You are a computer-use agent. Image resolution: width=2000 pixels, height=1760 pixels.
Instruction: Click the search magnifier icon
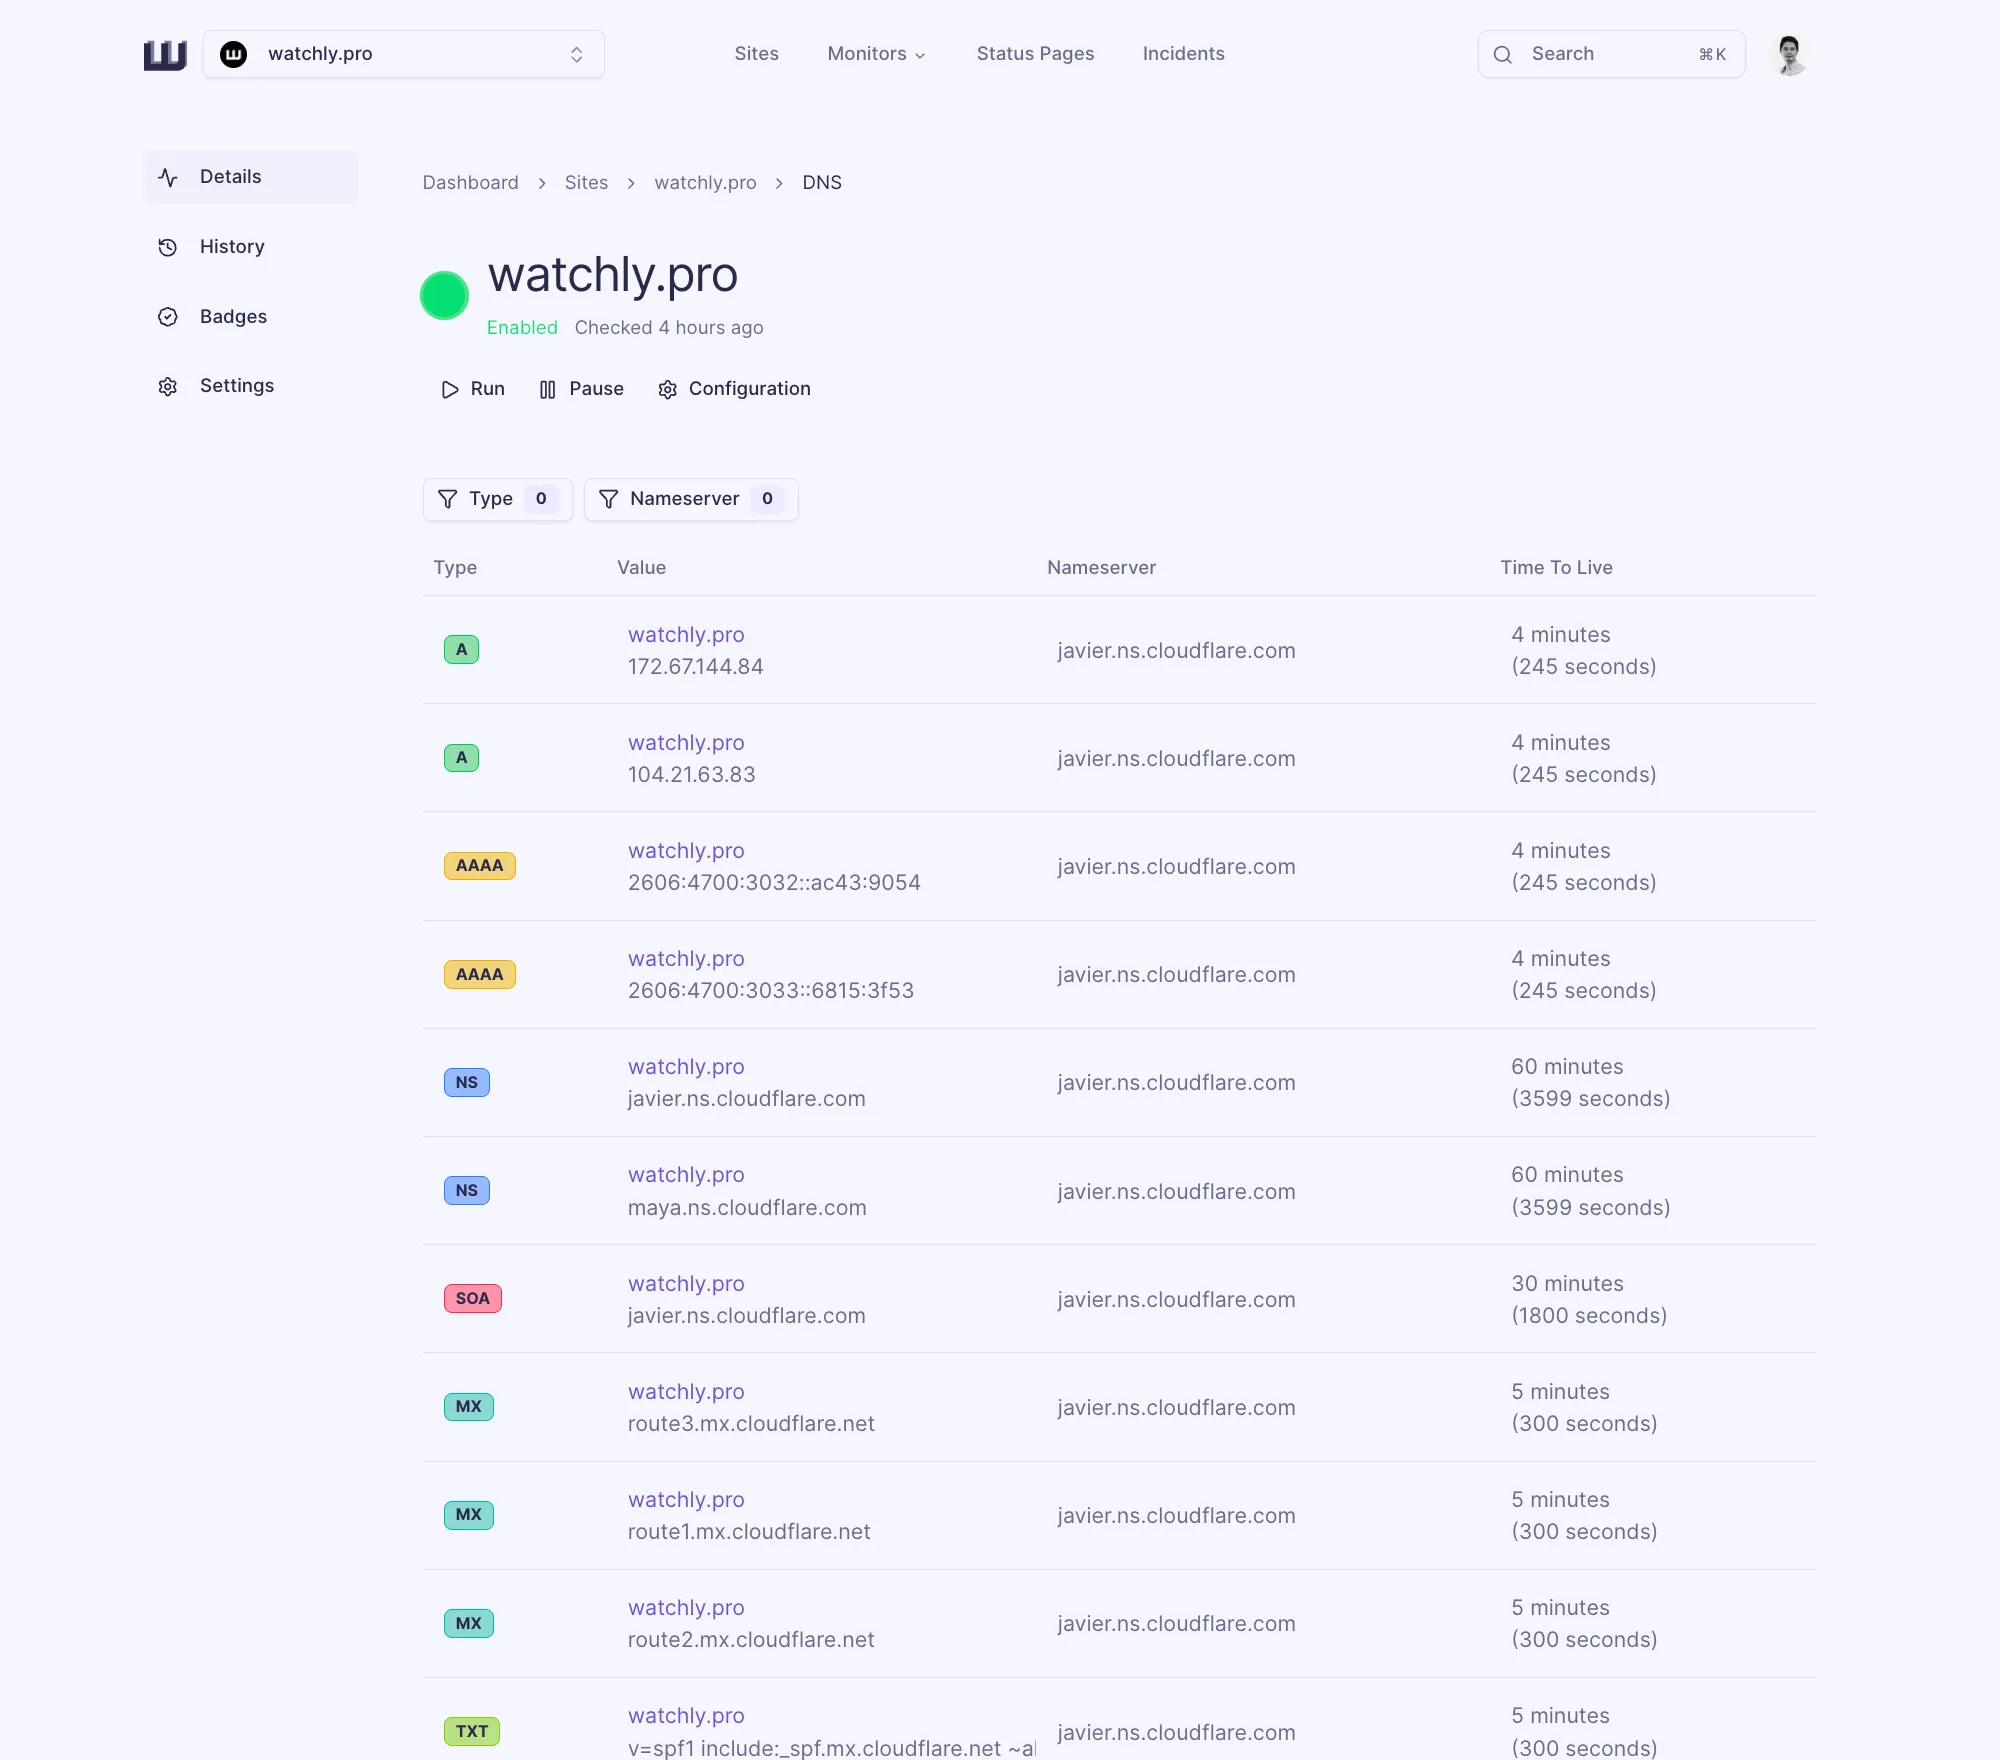[1502, 55]
